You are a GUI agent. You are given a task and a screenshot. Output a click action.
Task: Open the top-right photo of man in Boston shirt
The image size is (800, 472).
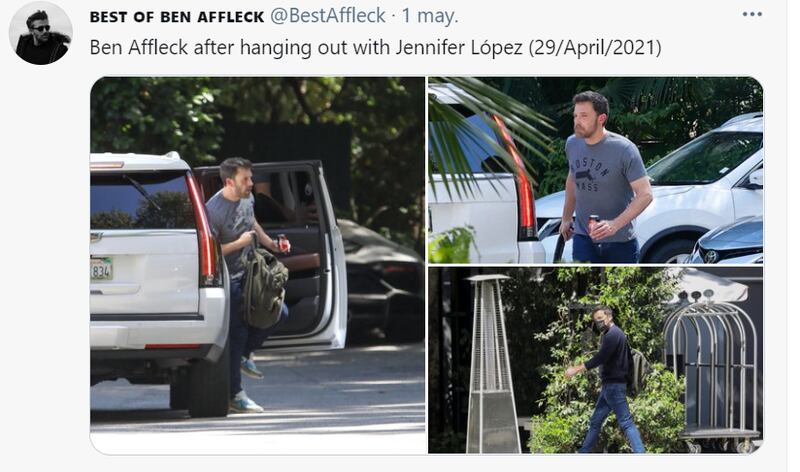click(x=595, y=170)
